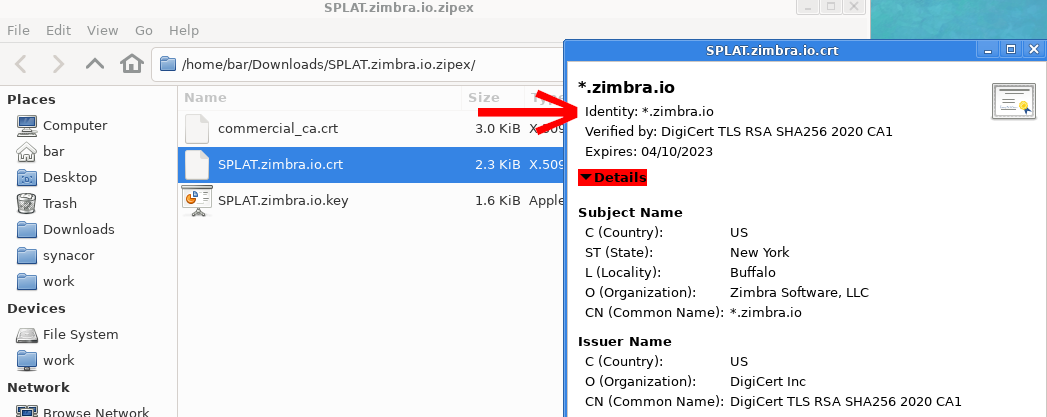Click the SPLAT.zimbra.io.crt file icon
The width and height of the screenshot is (1047, 417).
click(x=197, y=164)
